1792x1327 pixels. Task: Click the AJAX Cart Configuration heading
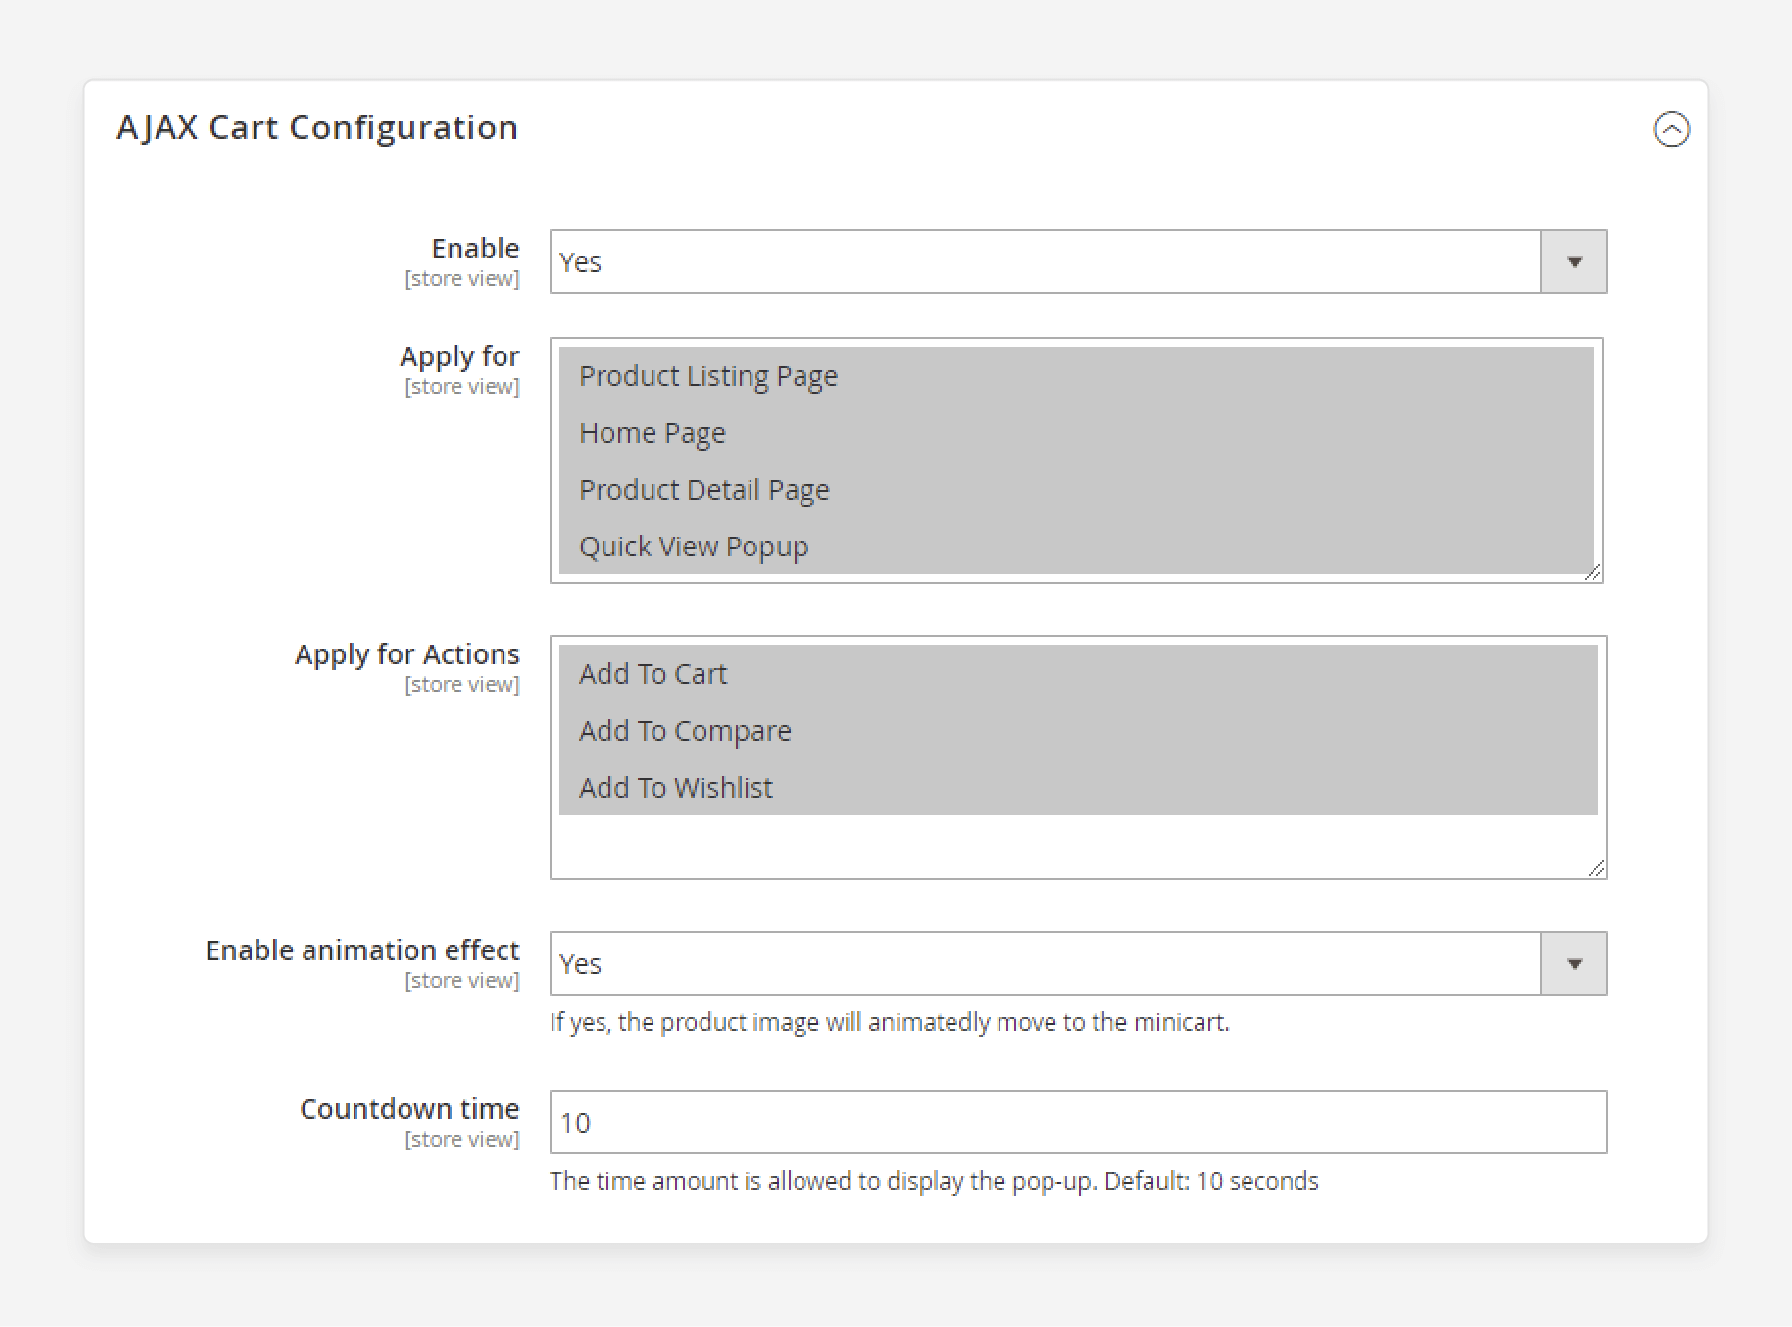tap(317, 128)
